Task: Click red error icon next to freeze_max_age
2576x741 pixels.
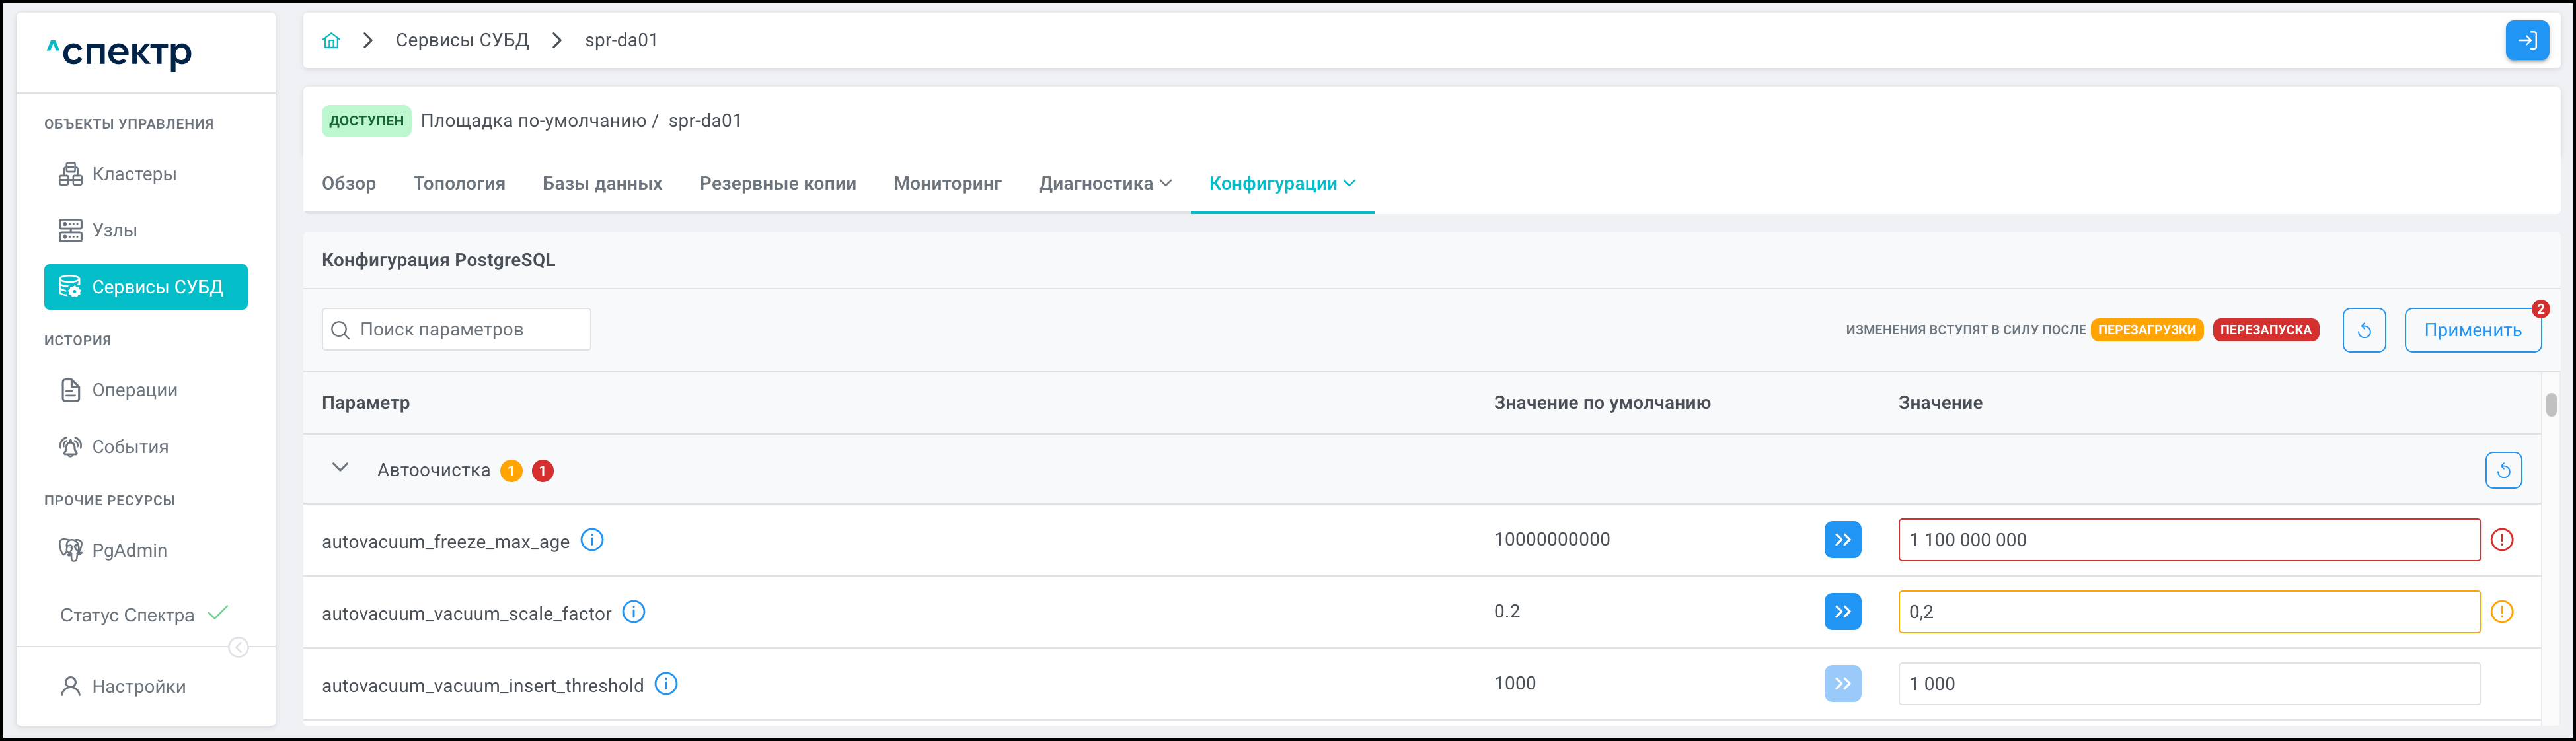Action: (2502, 540)
